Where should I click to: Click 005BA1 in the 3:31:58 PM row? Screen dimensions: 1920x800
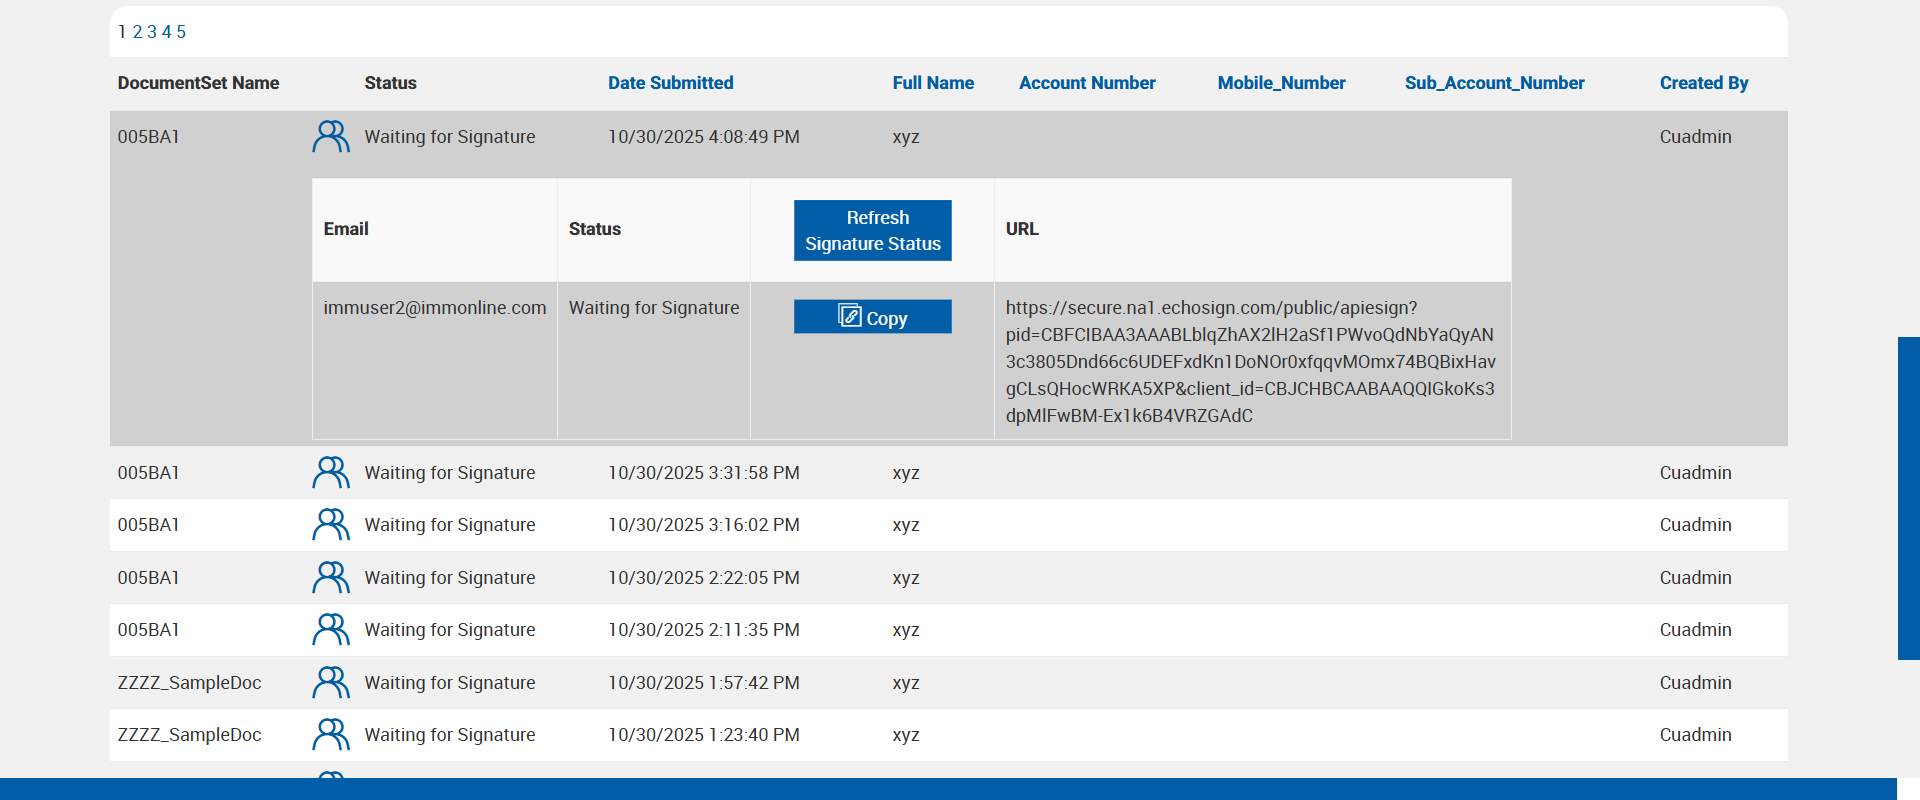(148, 473)
